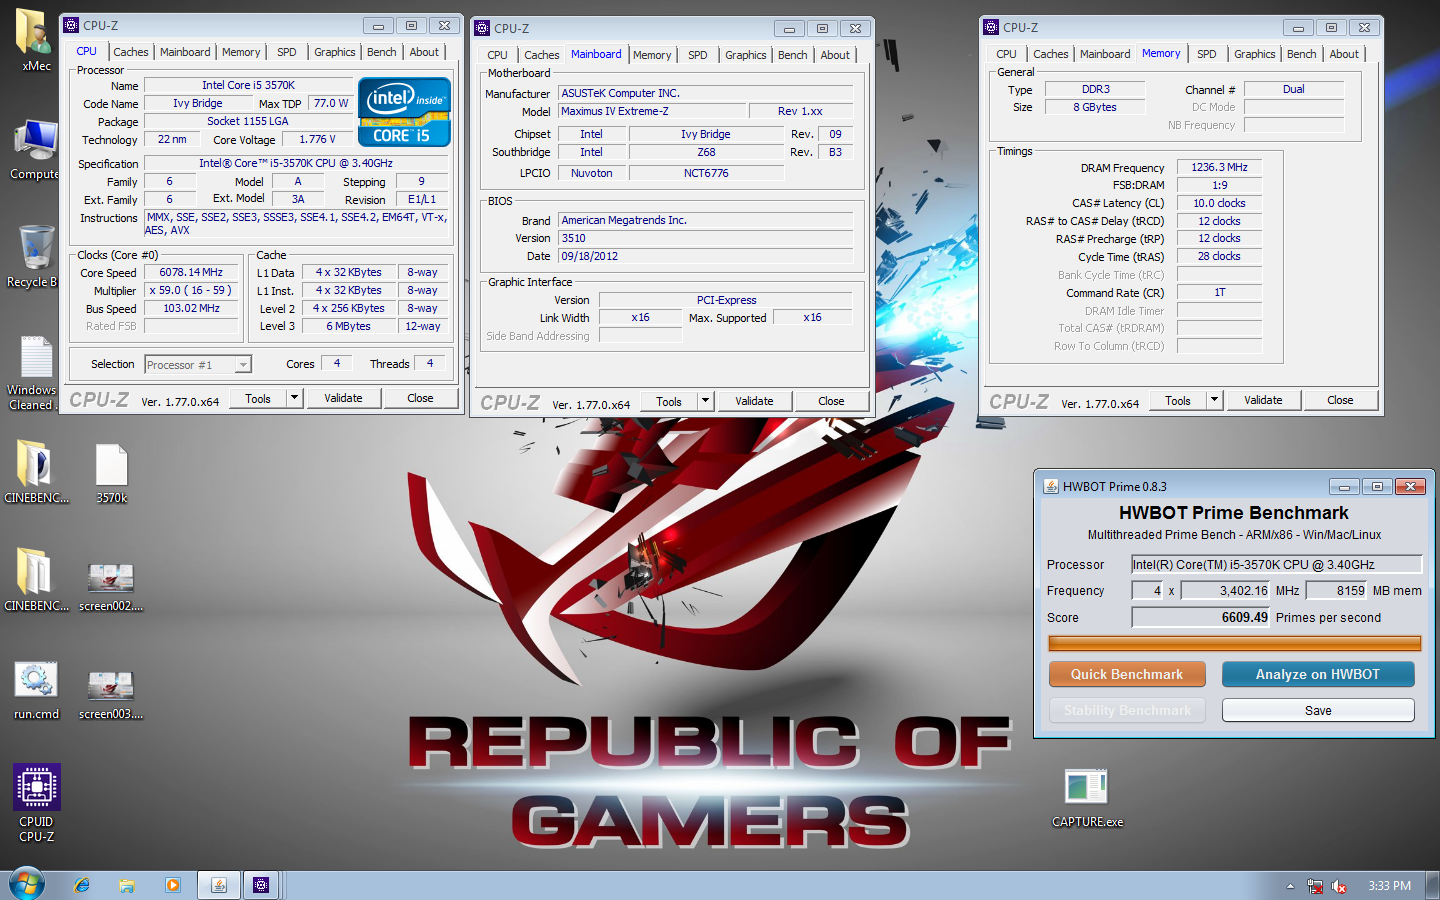Click Validate in the right CPU-Z window
The image size is (1440, 900).
click(1263, 400)
